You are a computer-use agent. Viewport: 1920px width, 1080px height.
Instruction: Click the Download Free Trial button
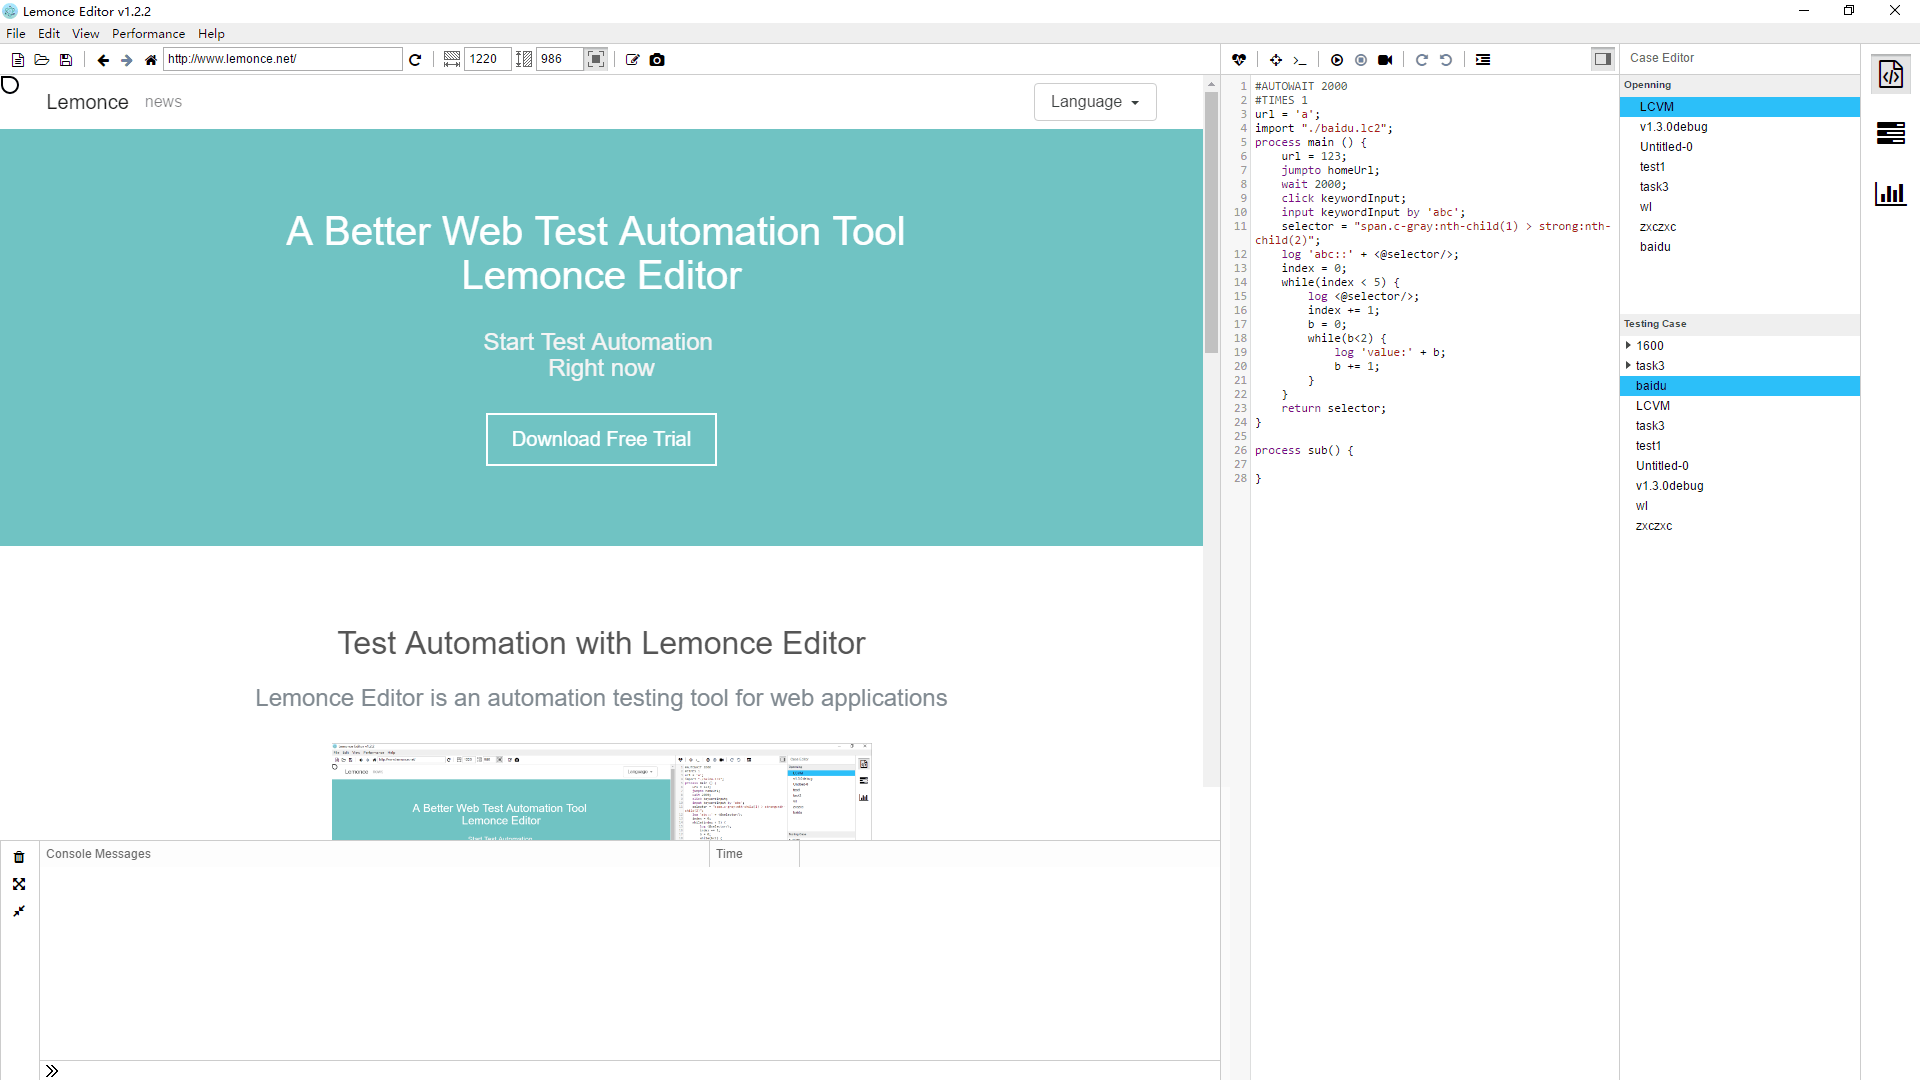[x=601, y=439]
